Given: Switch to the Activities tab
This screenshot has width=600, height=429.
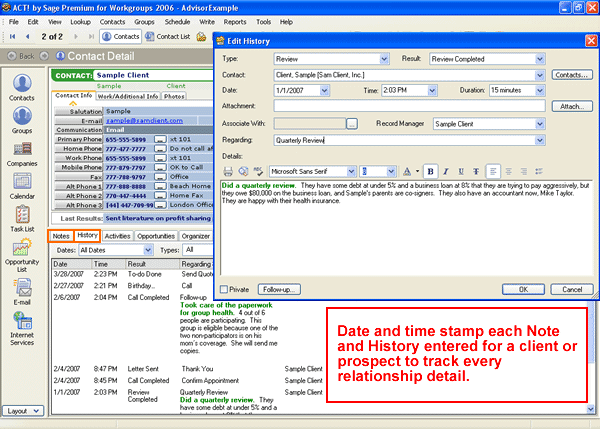Looking at the screenshot, I should click(x=117, y=236).
